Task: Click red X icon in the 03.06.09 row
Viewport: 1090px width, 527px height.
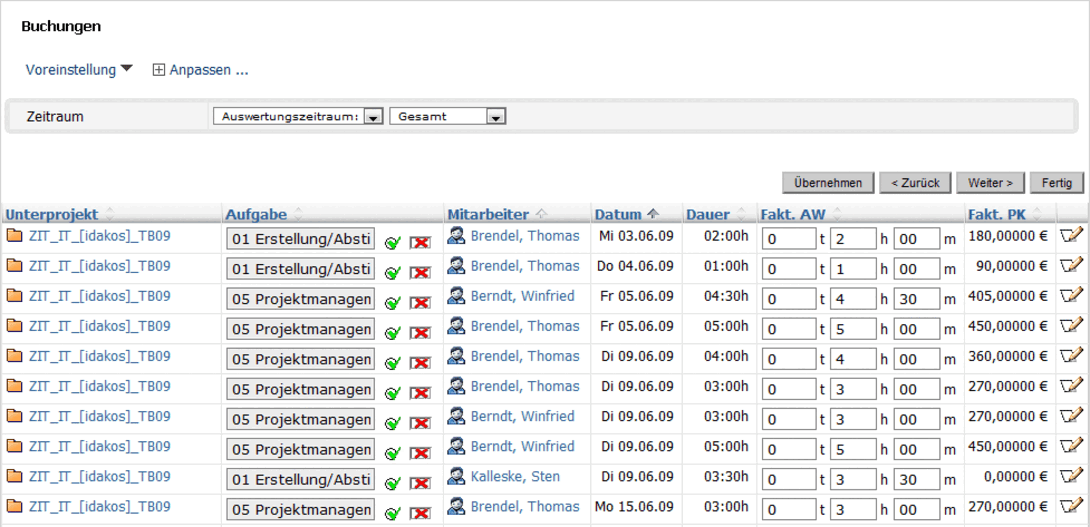Action: tap(420, 242)
